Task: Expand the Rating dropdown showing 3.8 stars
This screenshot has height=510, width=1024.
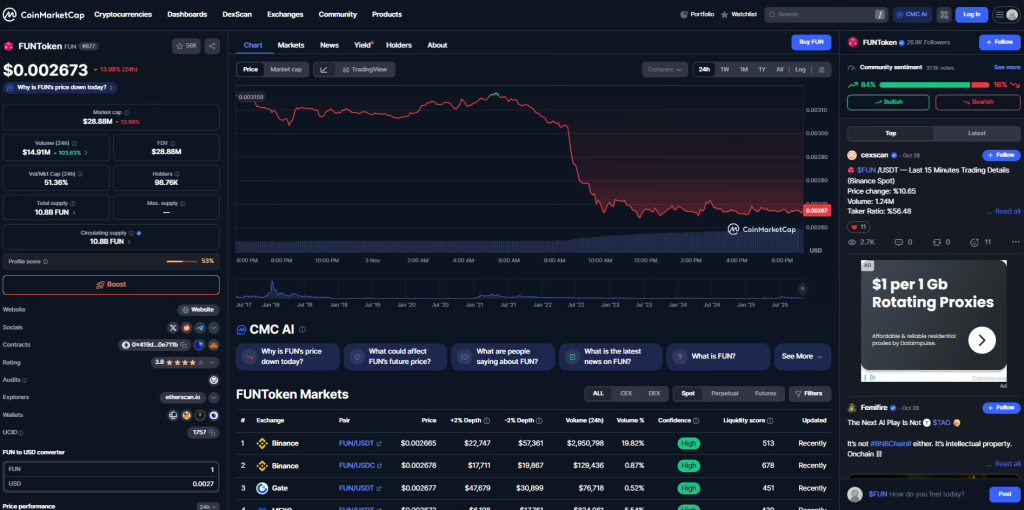Action: click(x=213, y=362)
